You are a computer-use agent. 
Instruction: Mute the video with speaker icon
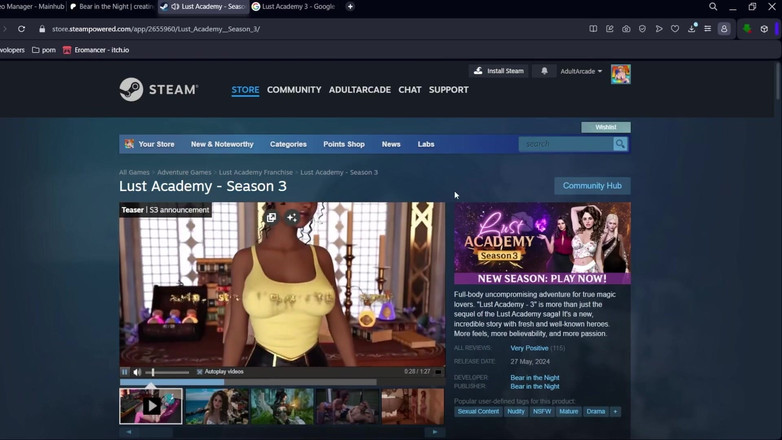point(137,372)
